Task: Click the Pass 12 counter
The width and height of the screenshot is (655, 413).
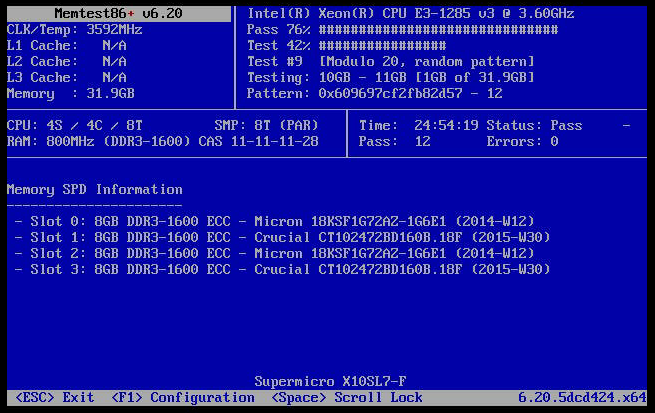Action: coord(394,142)
